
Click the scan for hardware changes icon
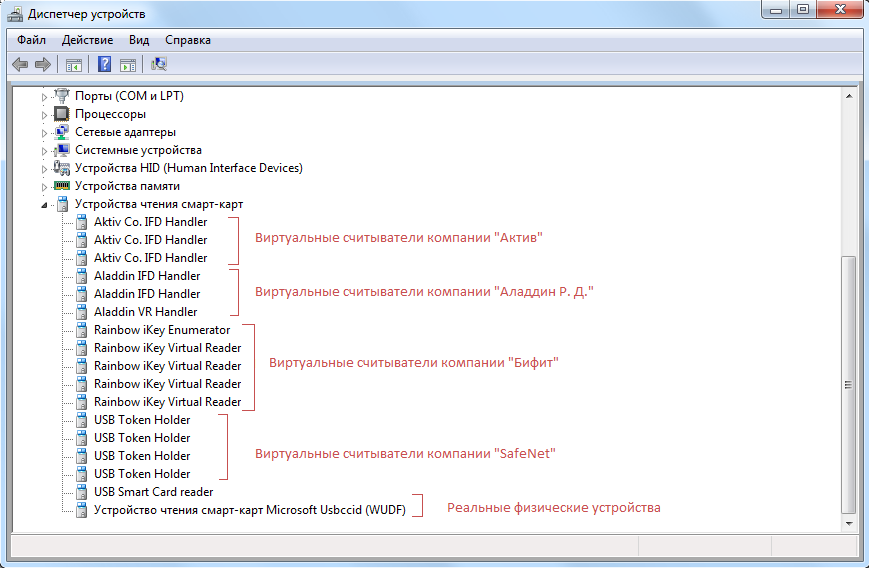click(159, 65)
